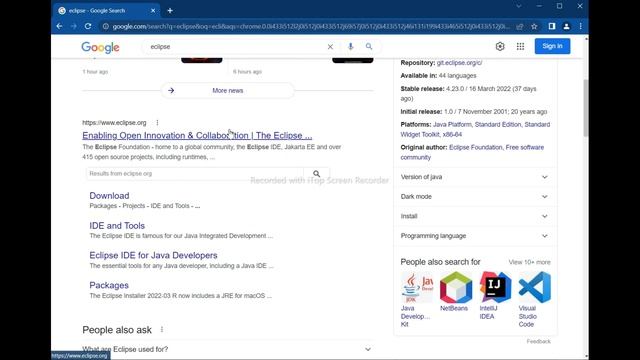This screenshot has height=360, width=640.
Task: Toggle the browser side panel icon
Action: [552, 26]
